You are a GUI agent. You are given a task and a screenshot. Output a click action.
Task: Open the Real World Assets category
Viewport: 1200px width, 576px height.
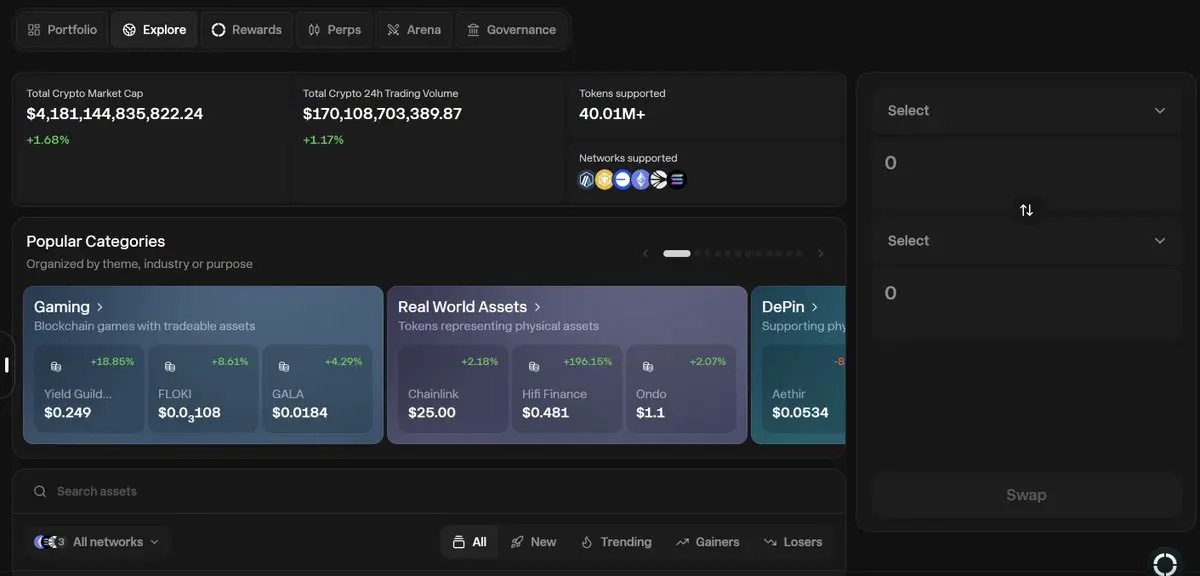coord(470,307)
